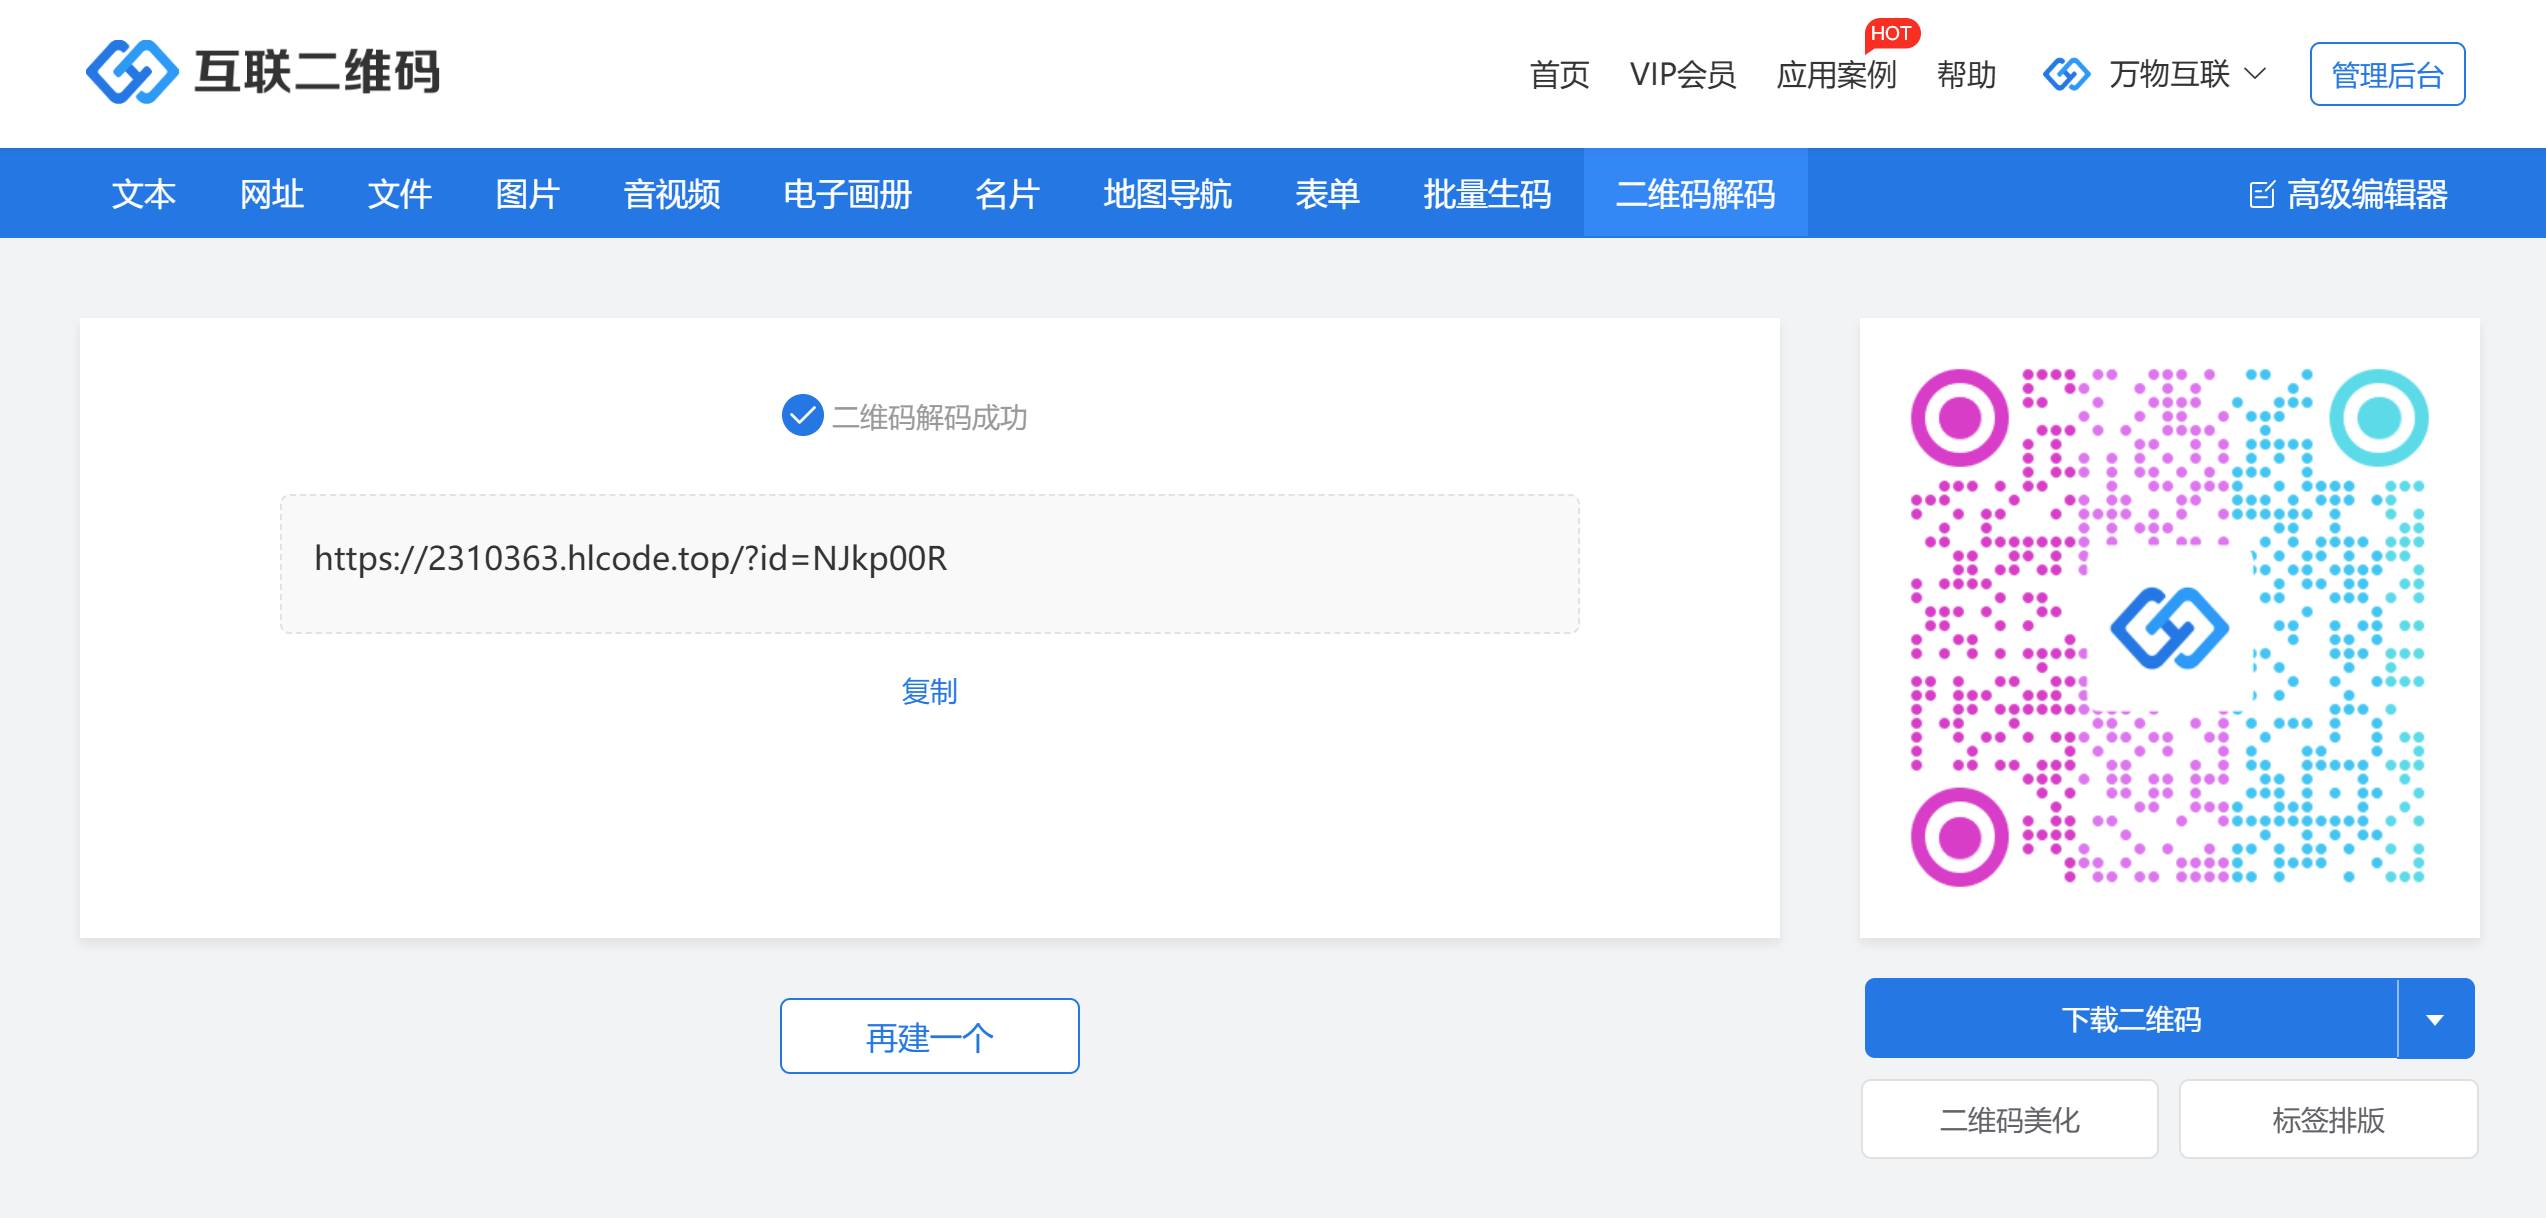2546x1218 pixels.
Task: Open the VIP会员 menu link
Action: [x=1682, y=74]
